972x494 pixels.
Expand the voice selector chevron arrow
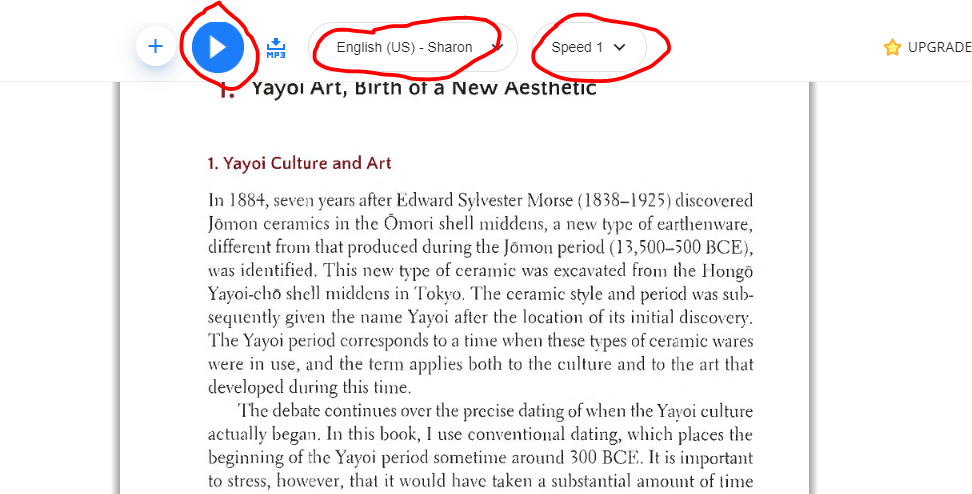coord(497,47)
